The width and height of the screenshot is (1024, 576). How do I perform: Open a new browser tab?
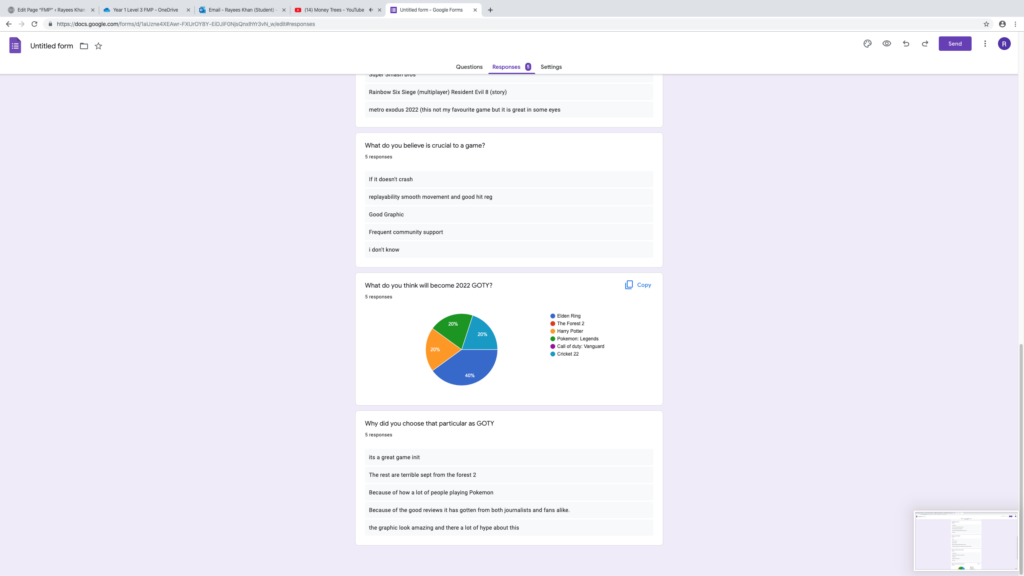pyautogui.click(x=490, y=10)
